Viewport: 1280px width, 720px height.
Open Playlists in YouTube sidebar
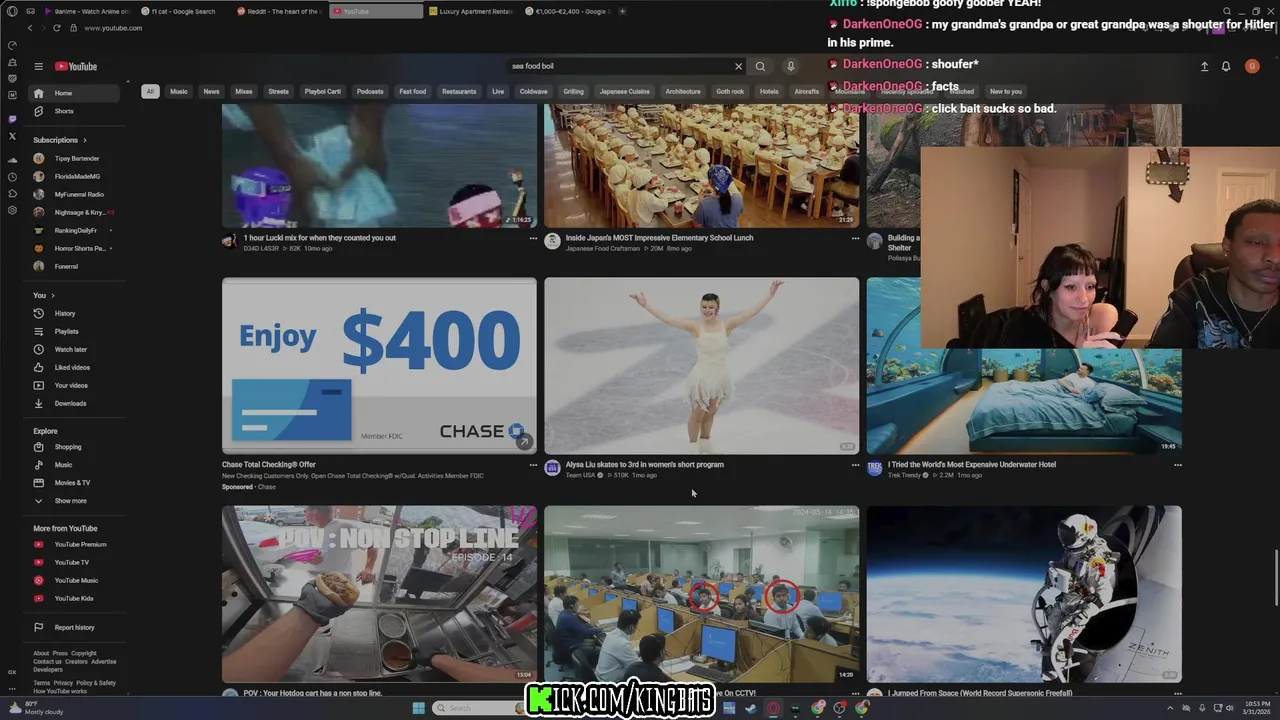[75, 331]
